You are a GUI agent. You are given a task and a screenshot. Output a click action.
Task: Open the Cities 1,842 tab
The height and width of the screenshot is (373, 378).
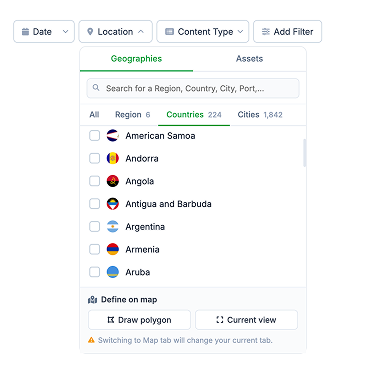tap(260, 115)
